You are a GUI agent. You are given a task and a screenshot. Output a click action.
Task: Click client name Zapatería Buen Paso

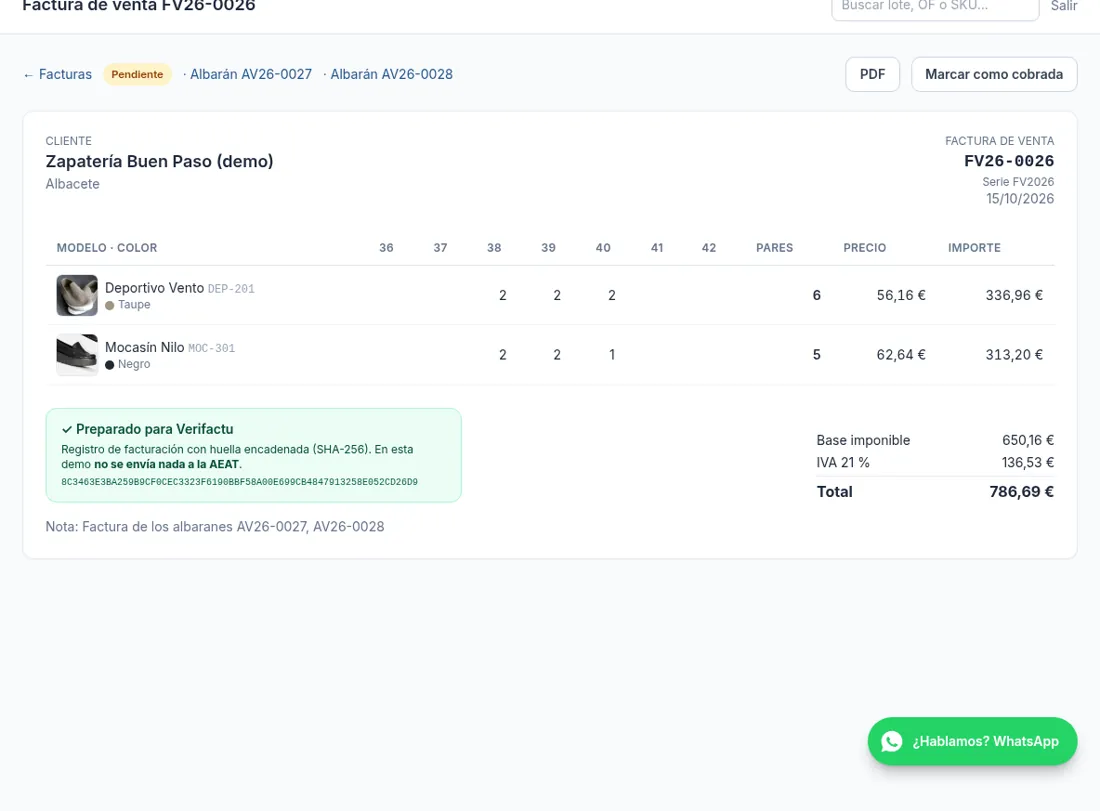pyautogui.click(x=159, y=161)
